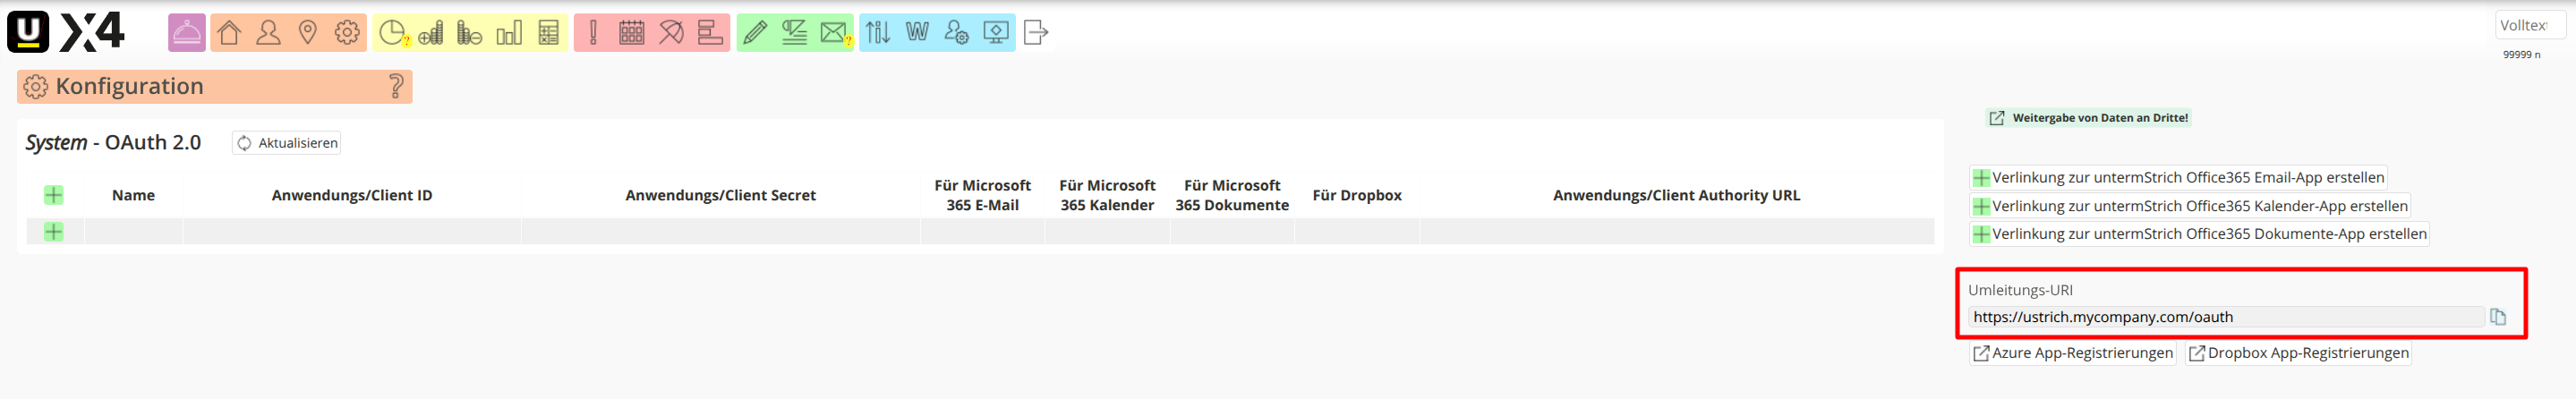The image size is (2576, 399).
Task: Click the pie chart report icon
Action: (392, 33)
